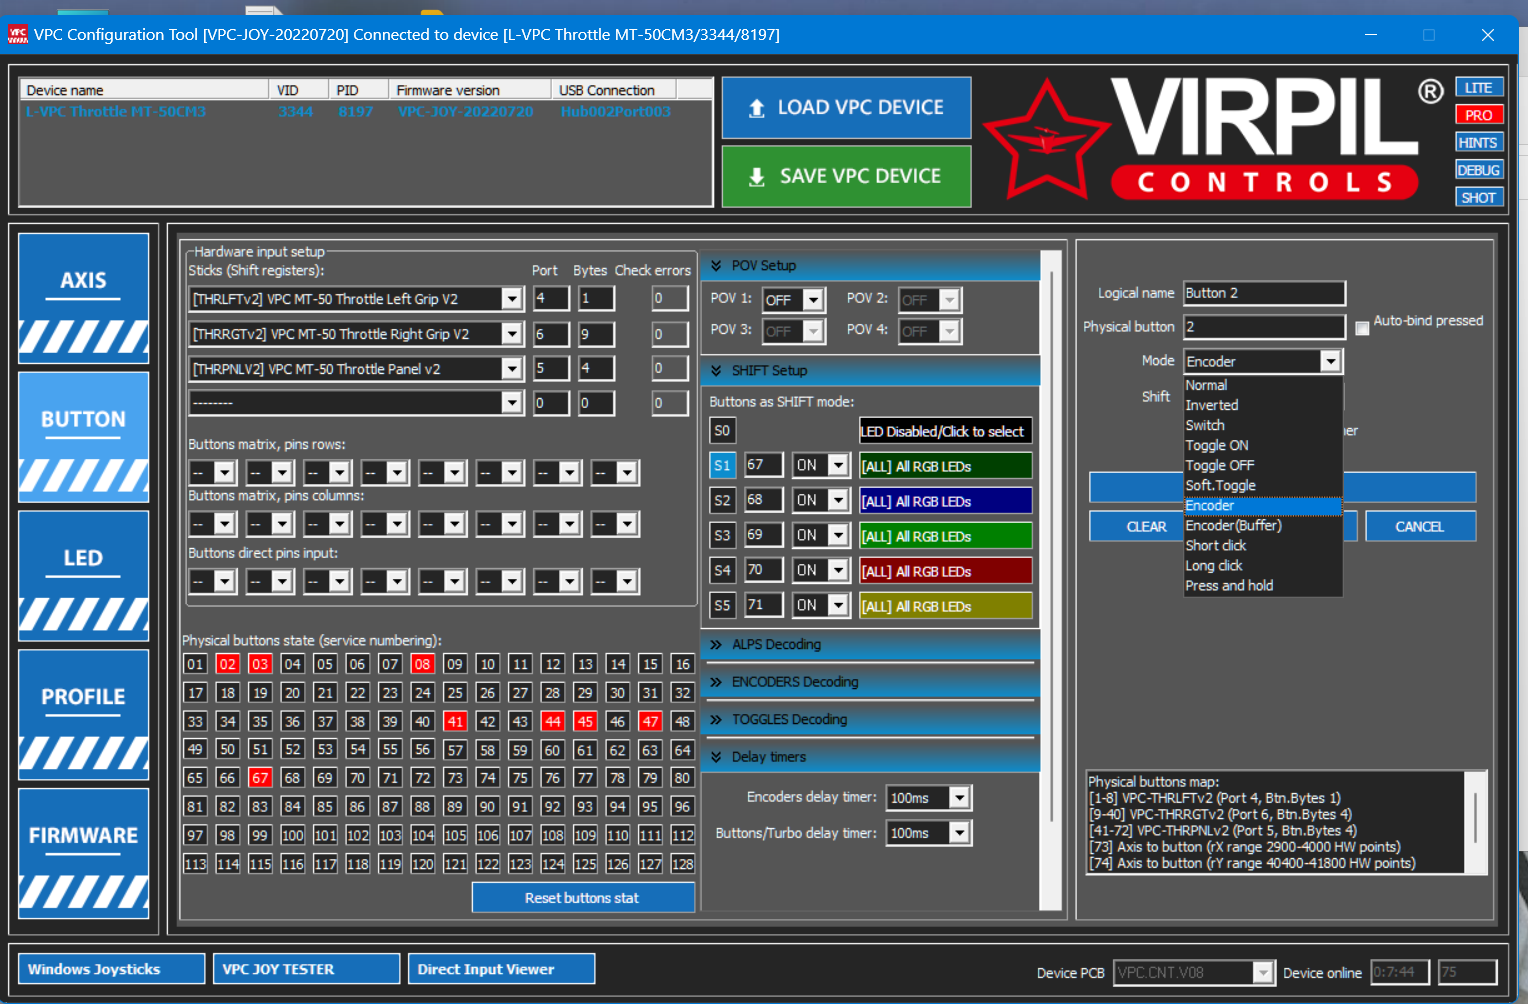Screen dimensions: 1528x1004
Task: Enable Auto-bind pressed checkbox
Action: point(1362,328)
